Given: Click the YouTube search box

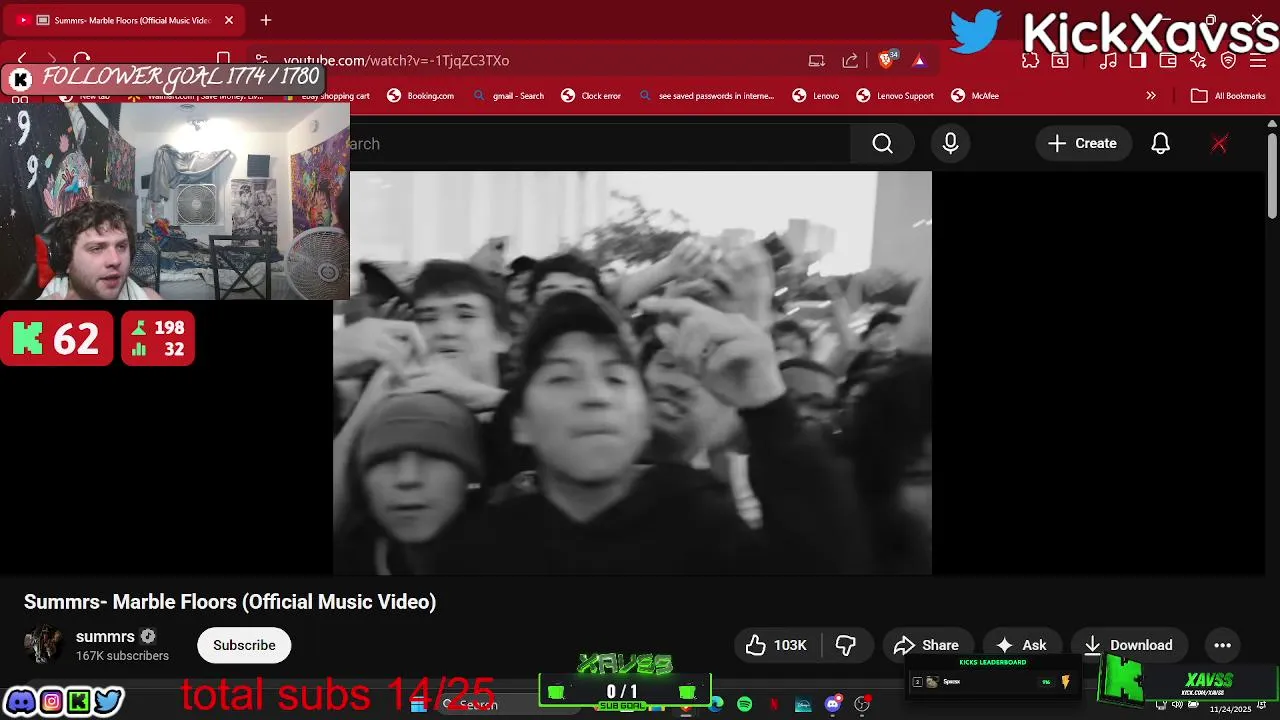Looking at the screenshot, I should click(x=600, y=144).
